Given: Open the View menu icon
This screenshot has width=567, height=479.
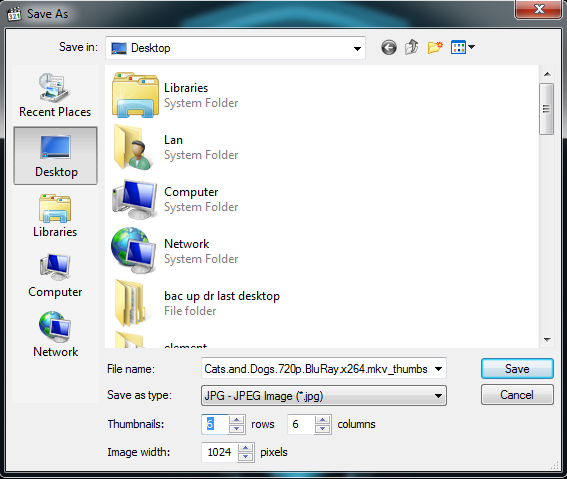Looking at the screenshot, I should click(x=462, y=47).
